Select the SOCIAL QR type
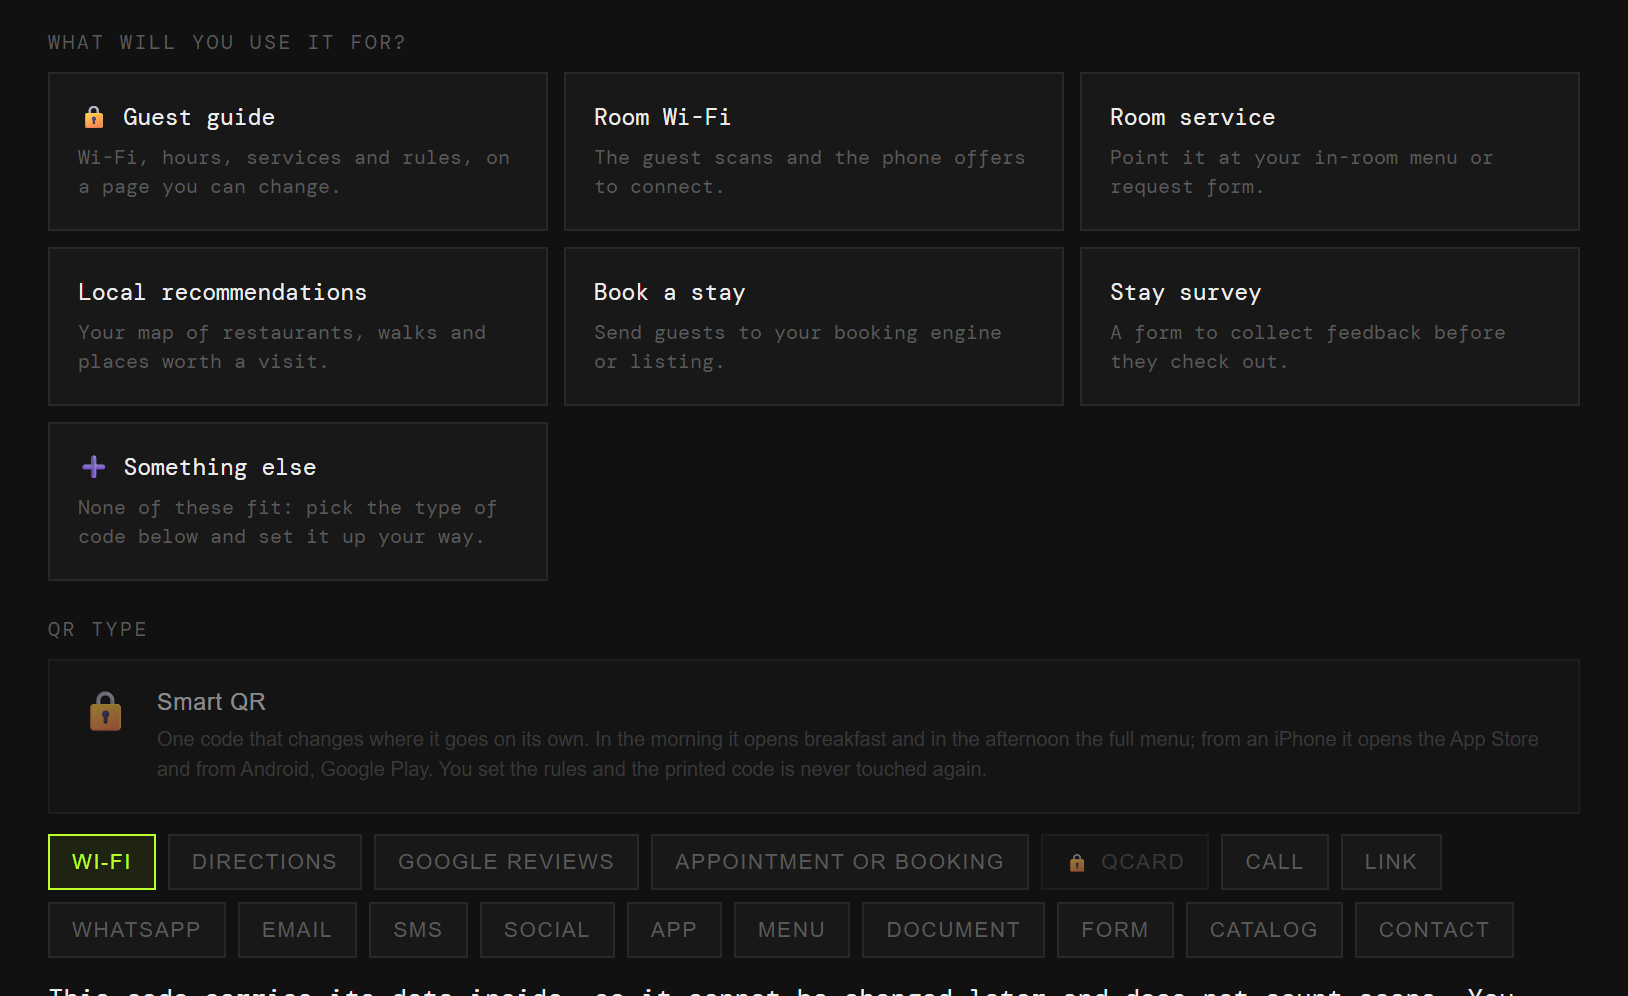 (547, 930)
